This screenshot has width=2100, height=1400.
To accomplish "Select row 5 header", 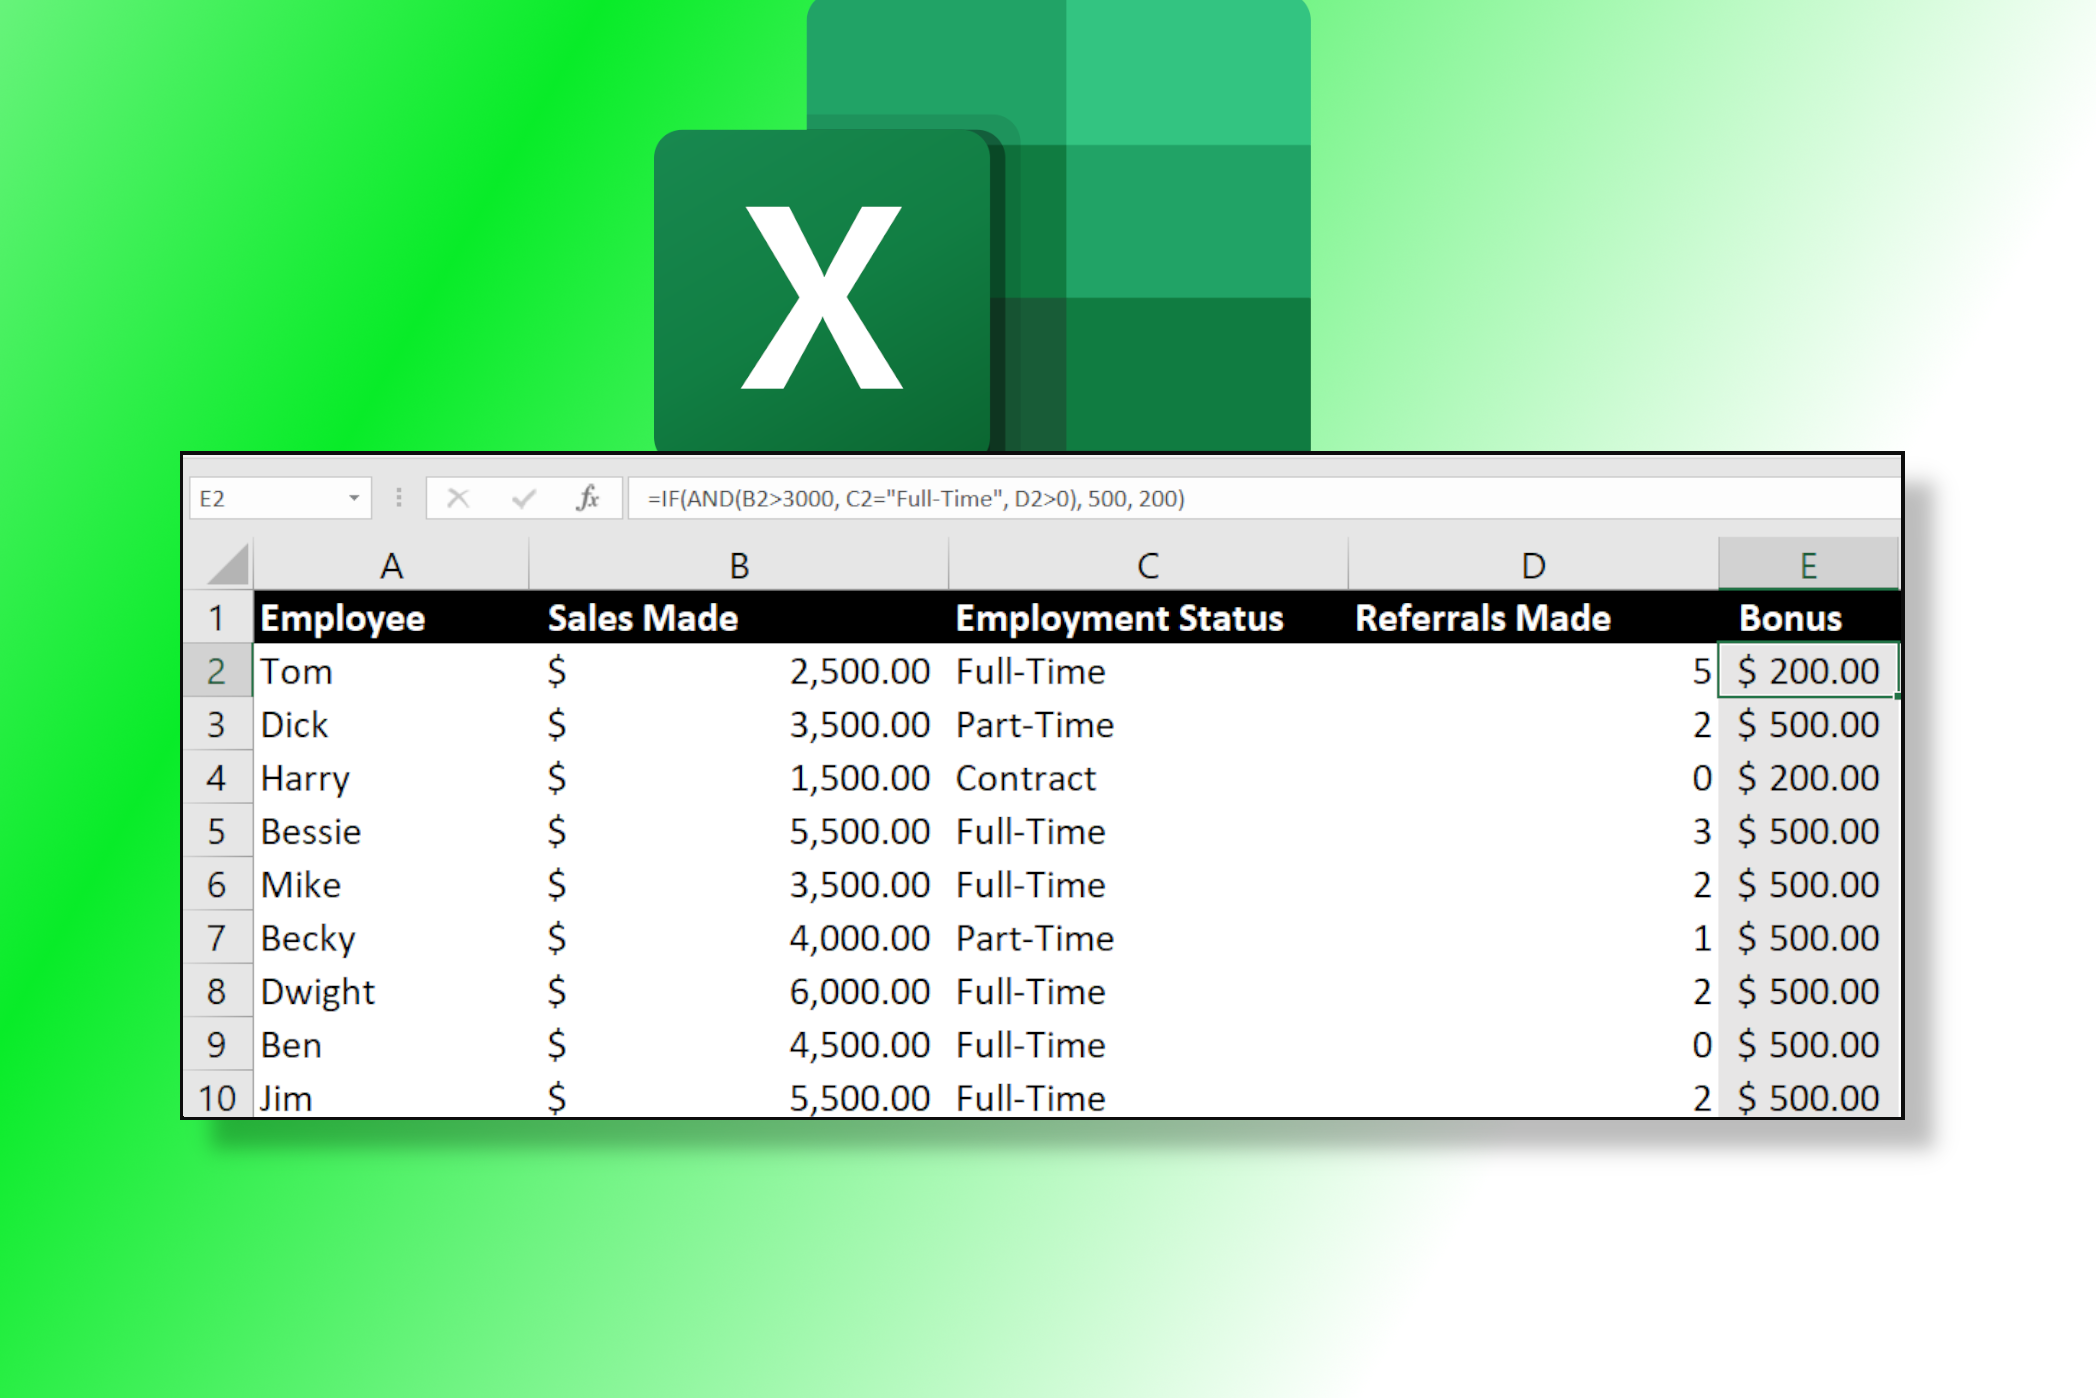I will tap(217, 831).
